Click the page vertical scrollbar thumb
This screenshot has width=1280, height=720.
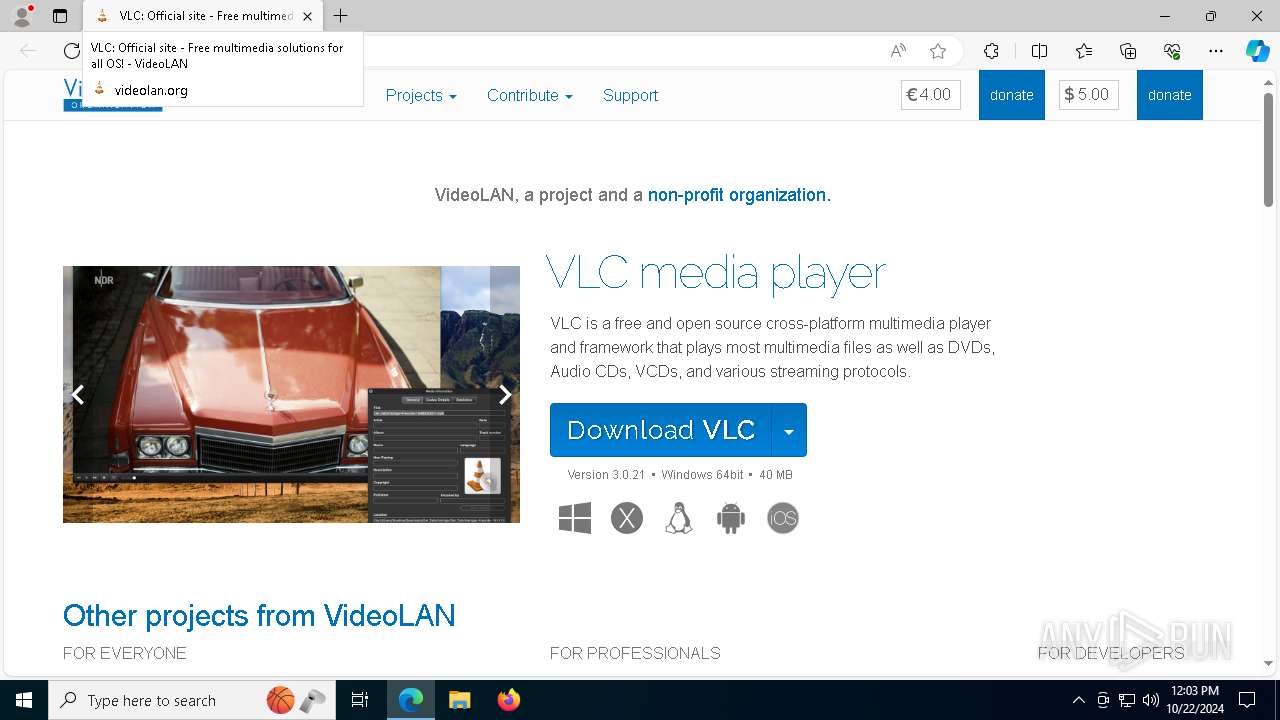coord(1268,150)
